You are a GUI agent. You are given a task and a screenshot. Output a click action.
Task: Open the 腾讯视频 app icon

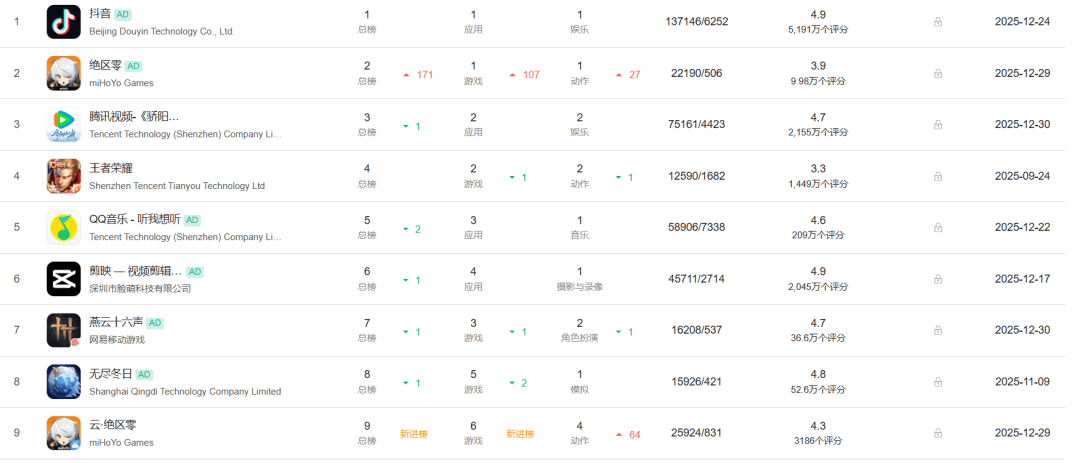pyautogui.click(x=63, y=125)
